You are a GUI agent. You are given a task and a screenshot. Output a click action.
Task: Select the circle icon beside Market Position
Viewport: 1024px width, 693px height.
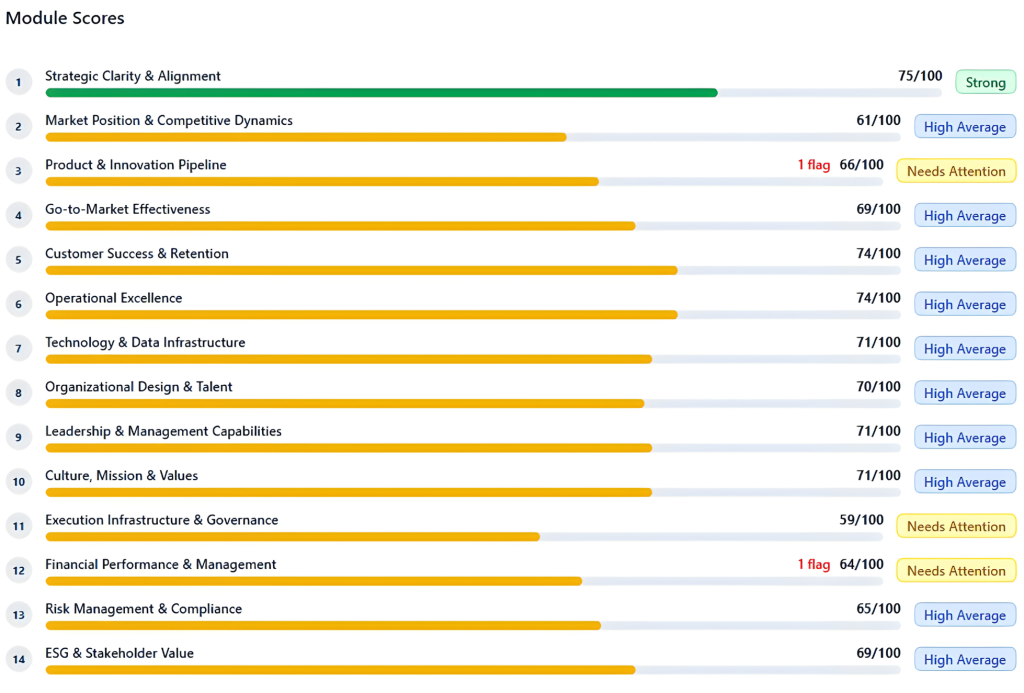[19, 126]
